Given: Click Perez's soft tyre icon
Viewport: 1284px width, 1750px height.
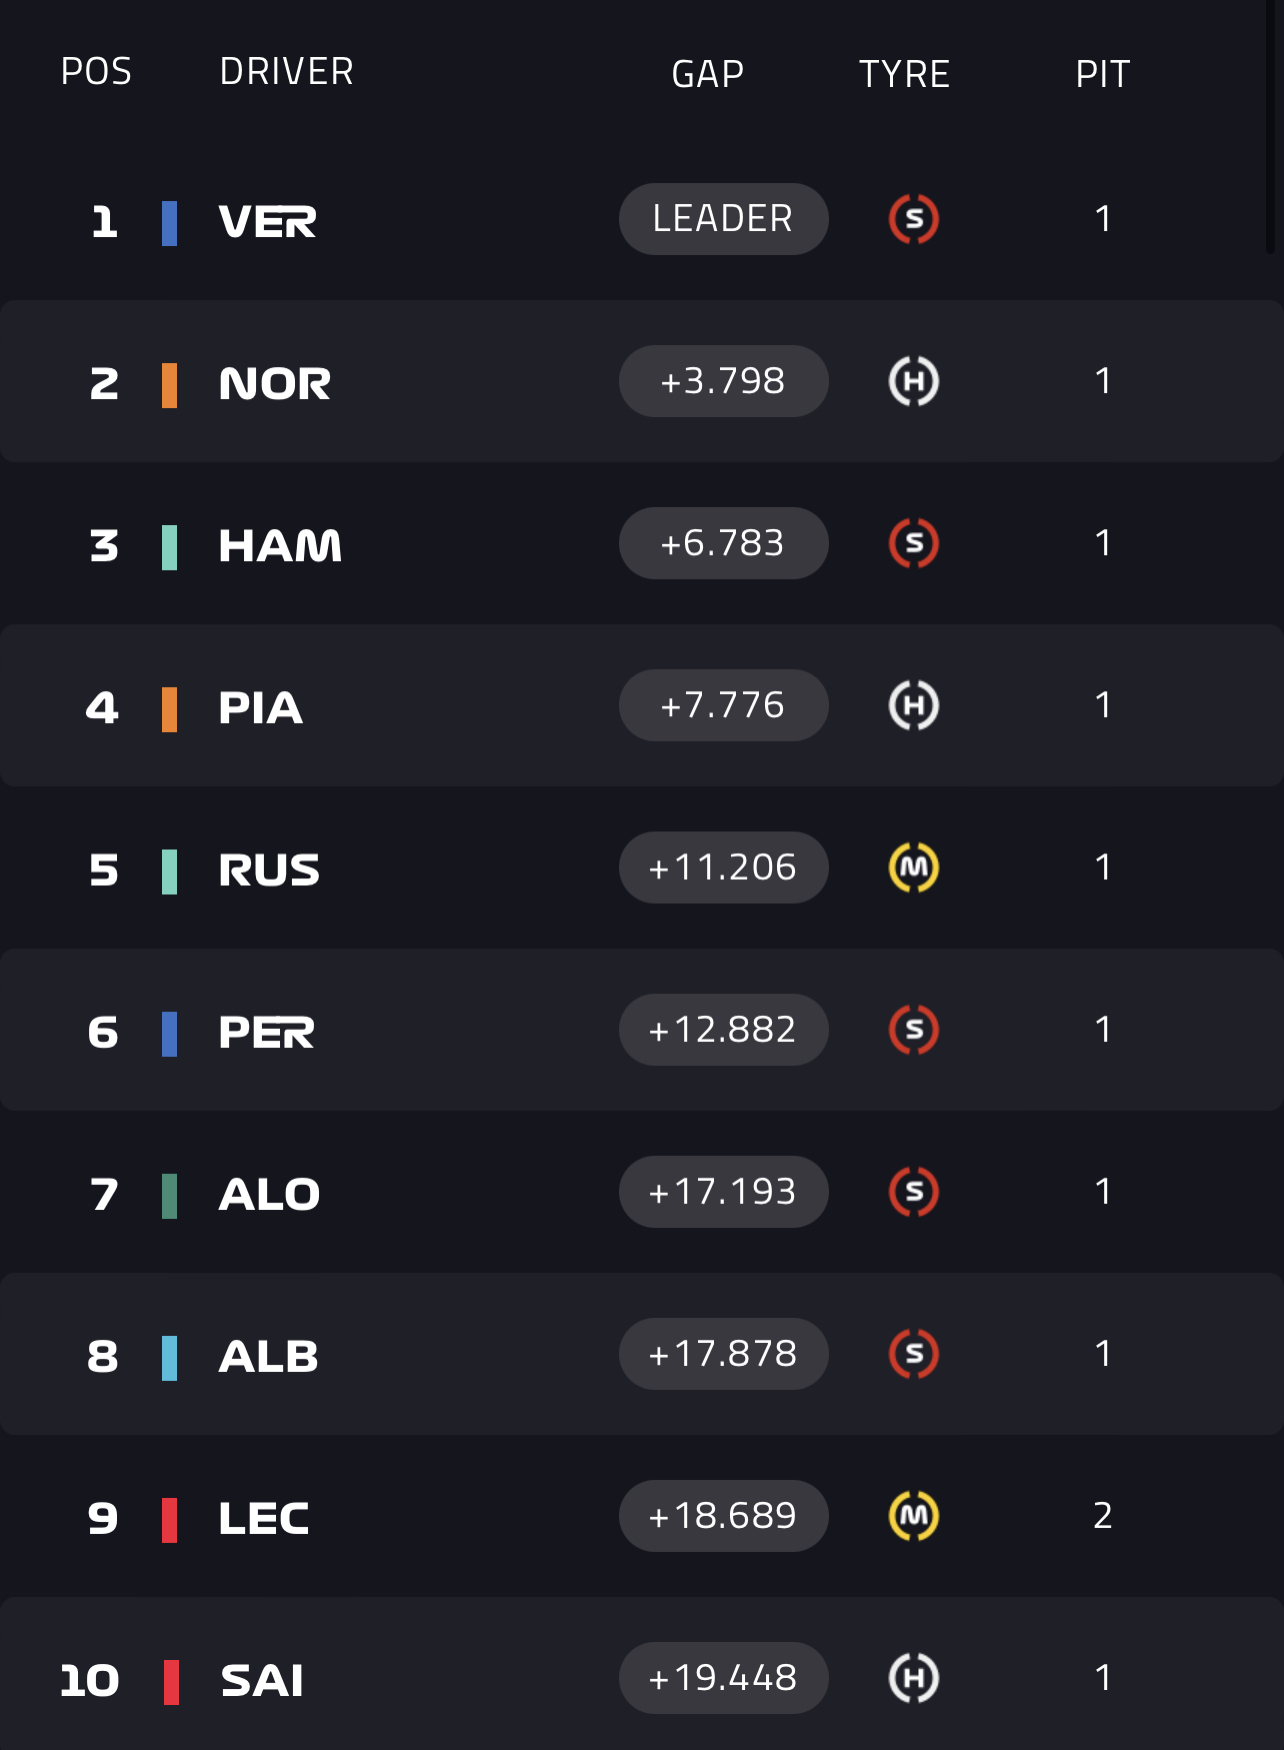Looking at the screenshot, I should coord(913,1029).
